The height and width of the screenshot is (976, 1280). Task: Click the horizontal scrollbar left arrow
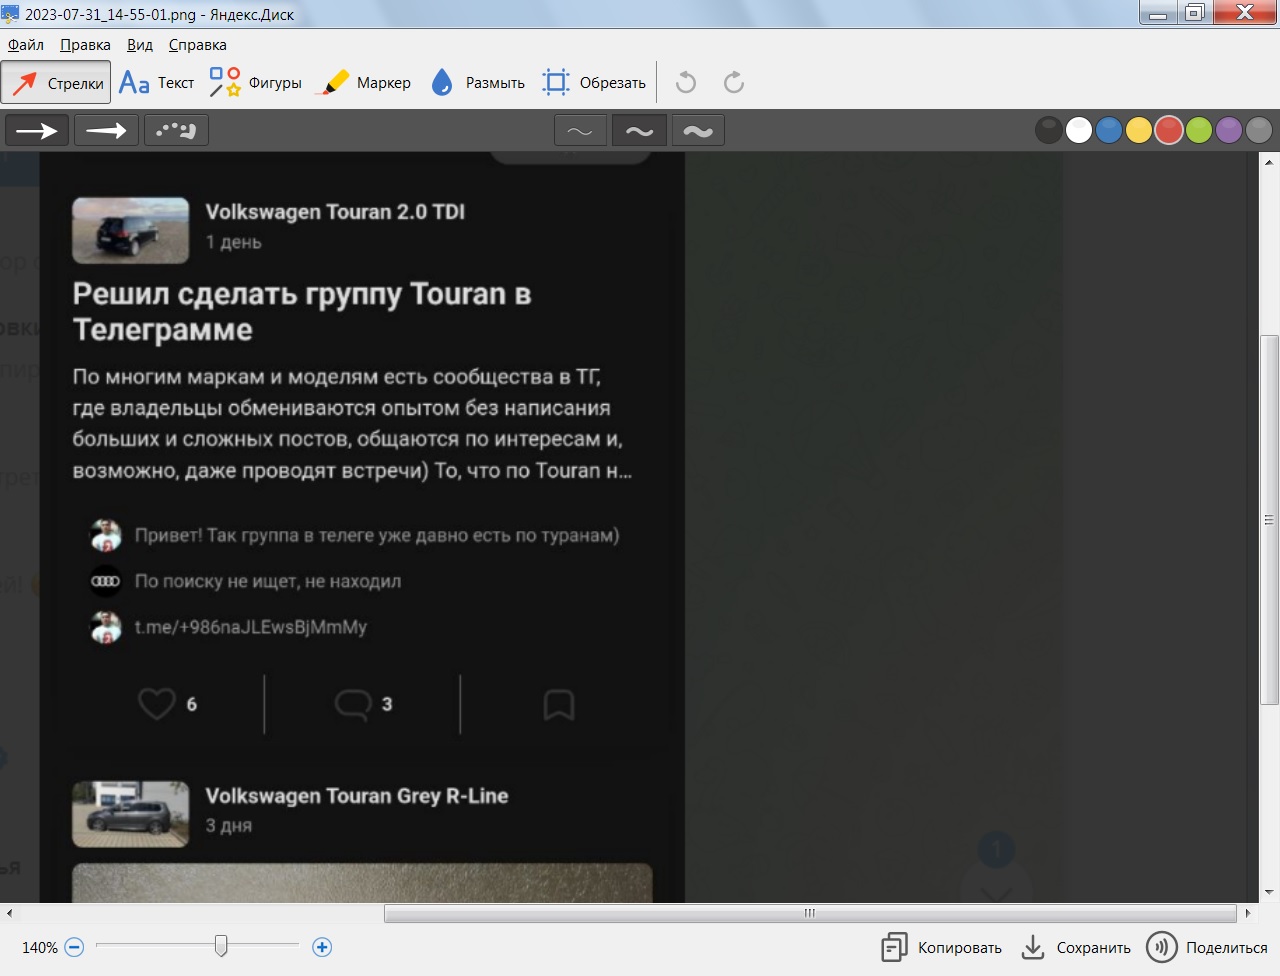click(x=9, y=913)
